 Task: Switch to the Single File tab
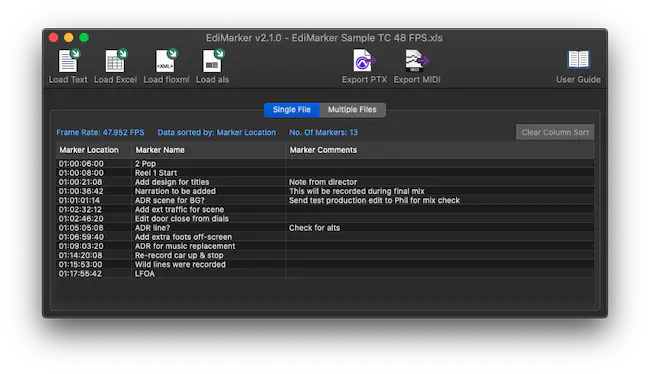point(292,110)
